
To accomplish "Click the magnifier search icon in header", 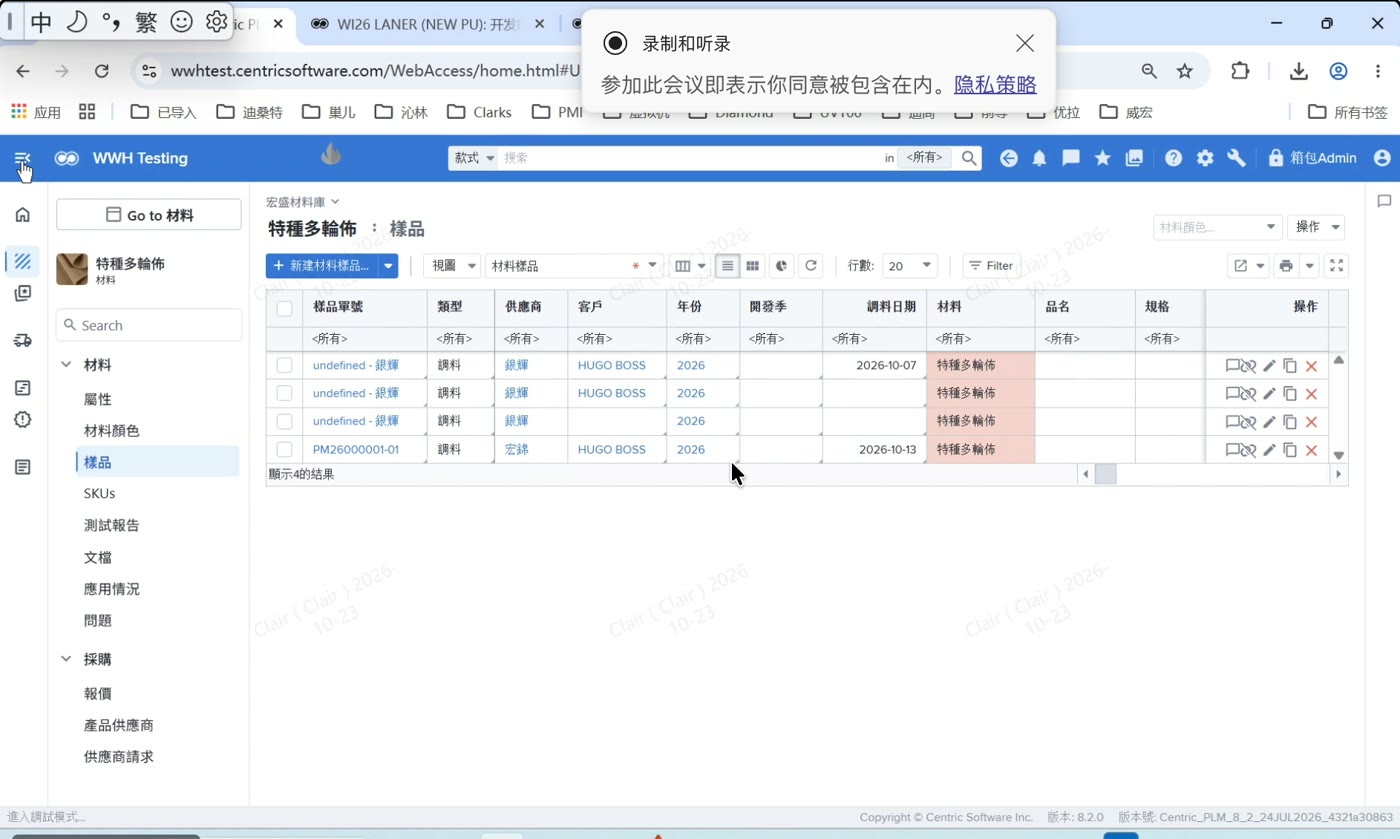I will 968,158.
